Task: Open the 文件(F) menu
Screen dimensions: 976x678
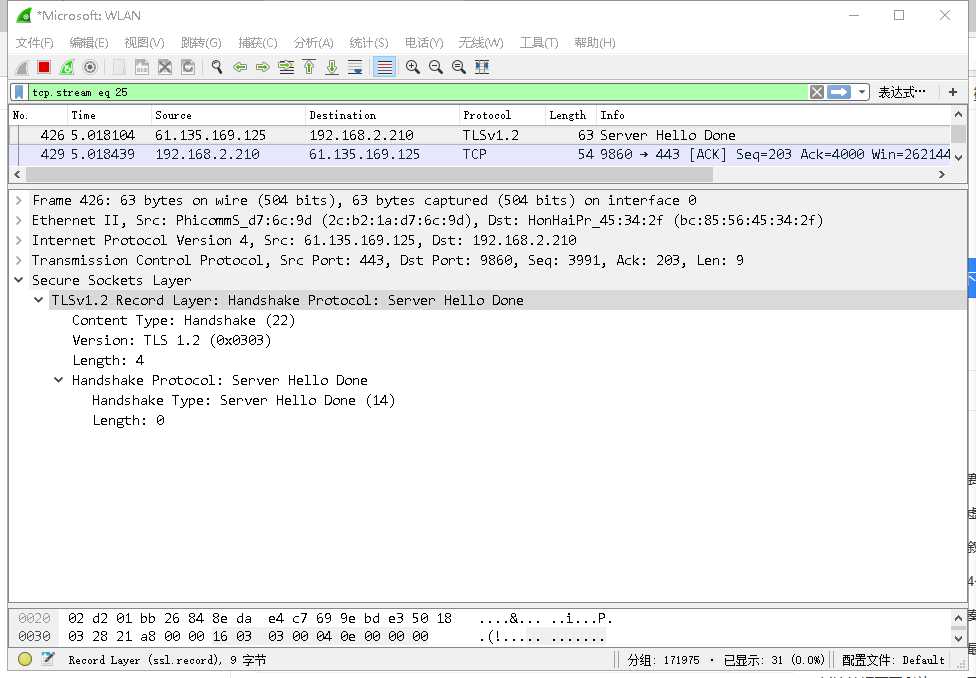Action: tap(34, 42)
